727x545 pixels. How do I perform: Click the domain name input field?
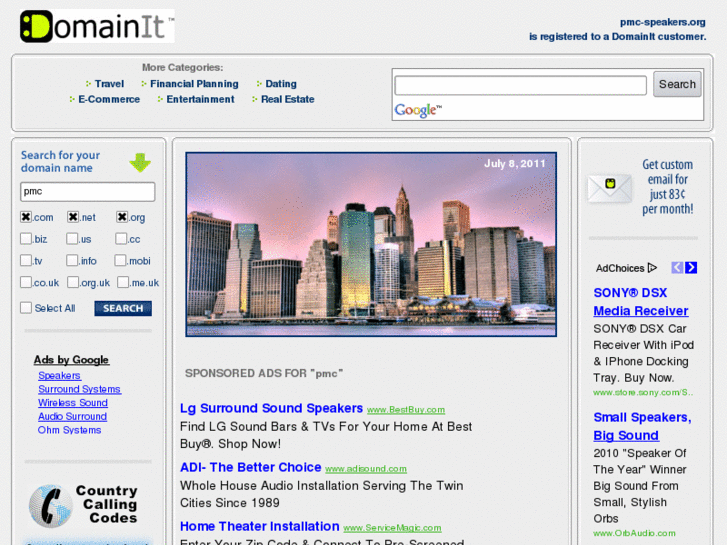(x=88, y=191)
